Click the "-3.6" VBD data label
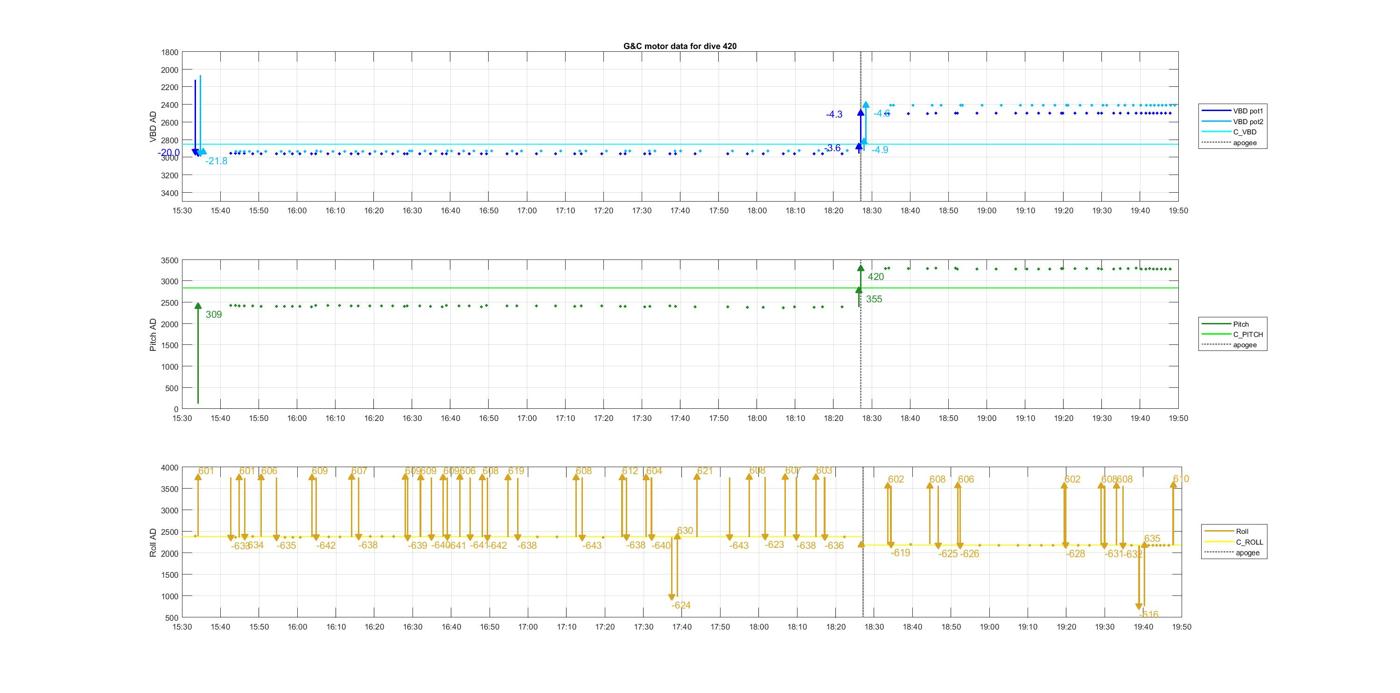Screen dimensions: 1400x693 coord(832,148)
